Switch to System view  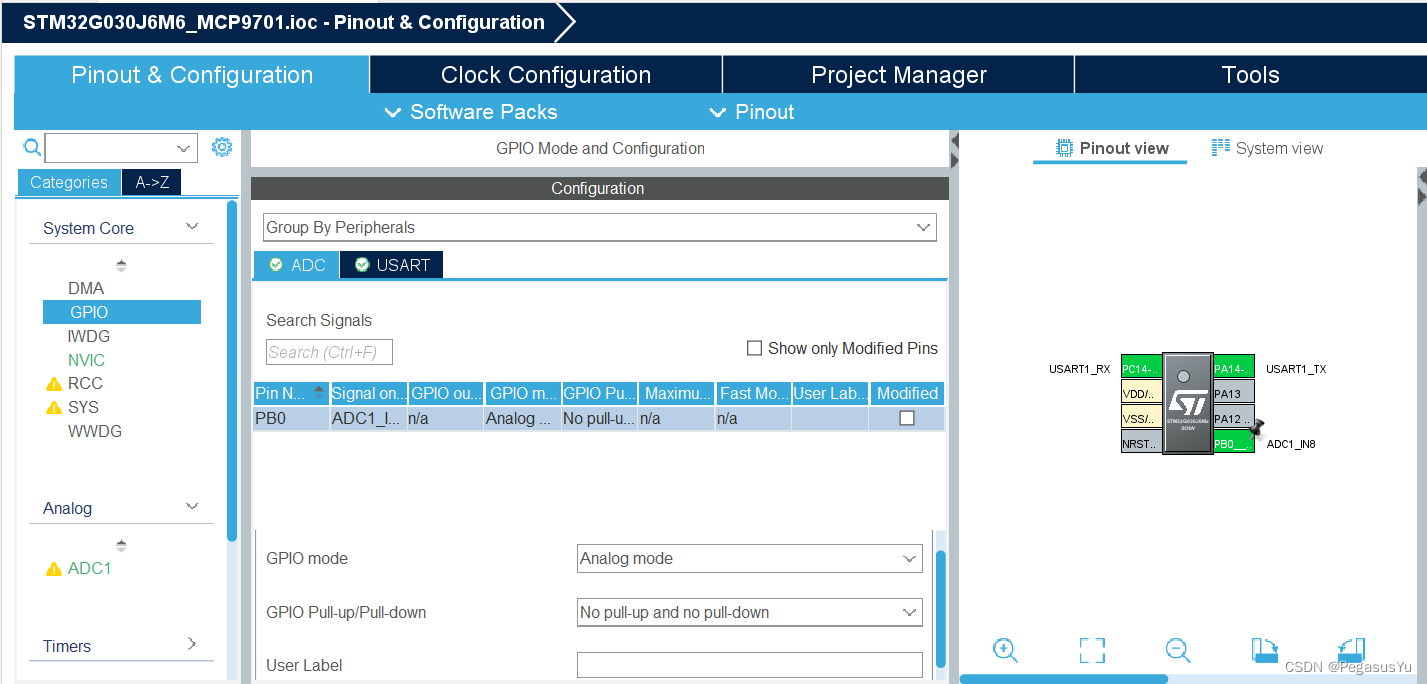pos(1267,148)
